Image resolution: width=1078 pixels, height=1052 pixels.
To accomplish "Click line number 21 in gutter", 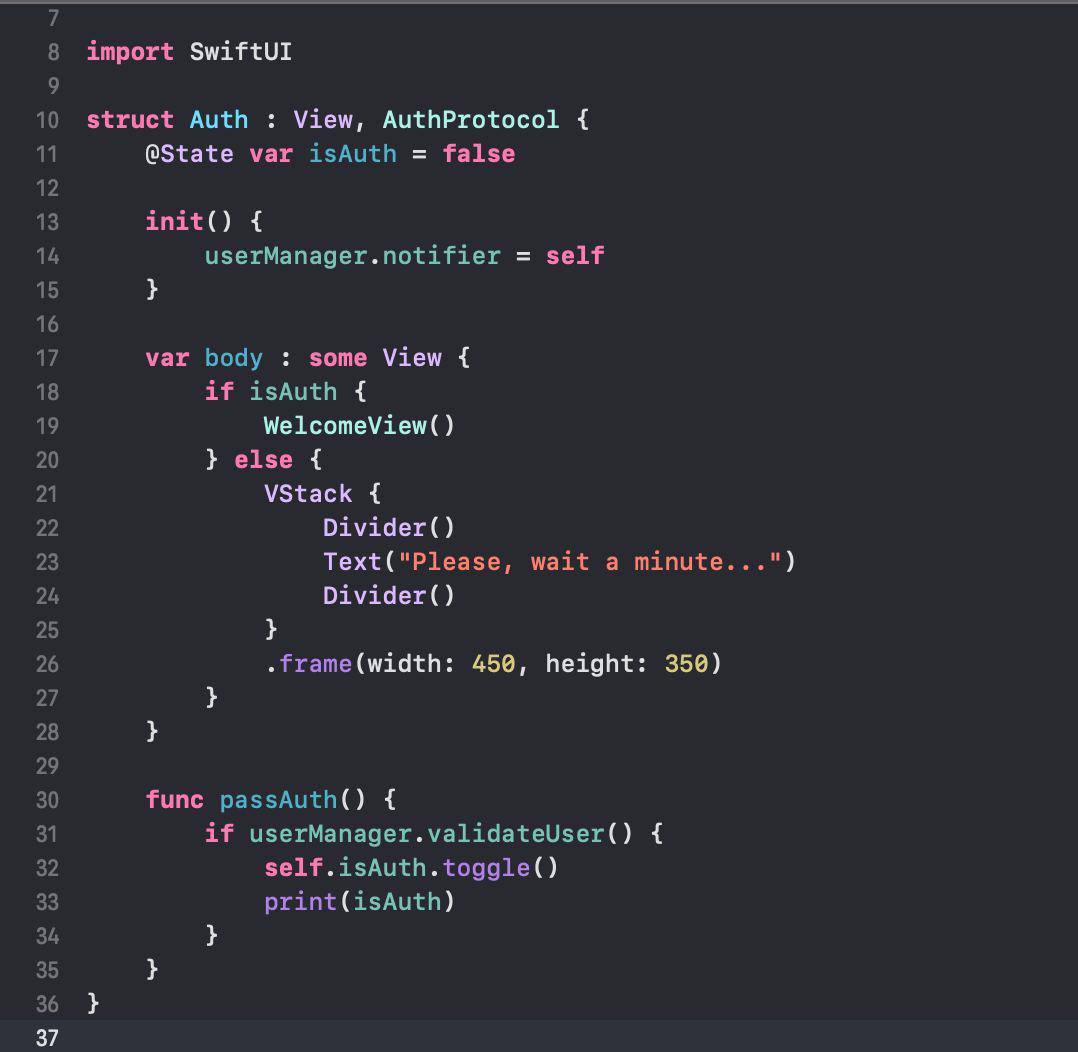I will point(47,494).
